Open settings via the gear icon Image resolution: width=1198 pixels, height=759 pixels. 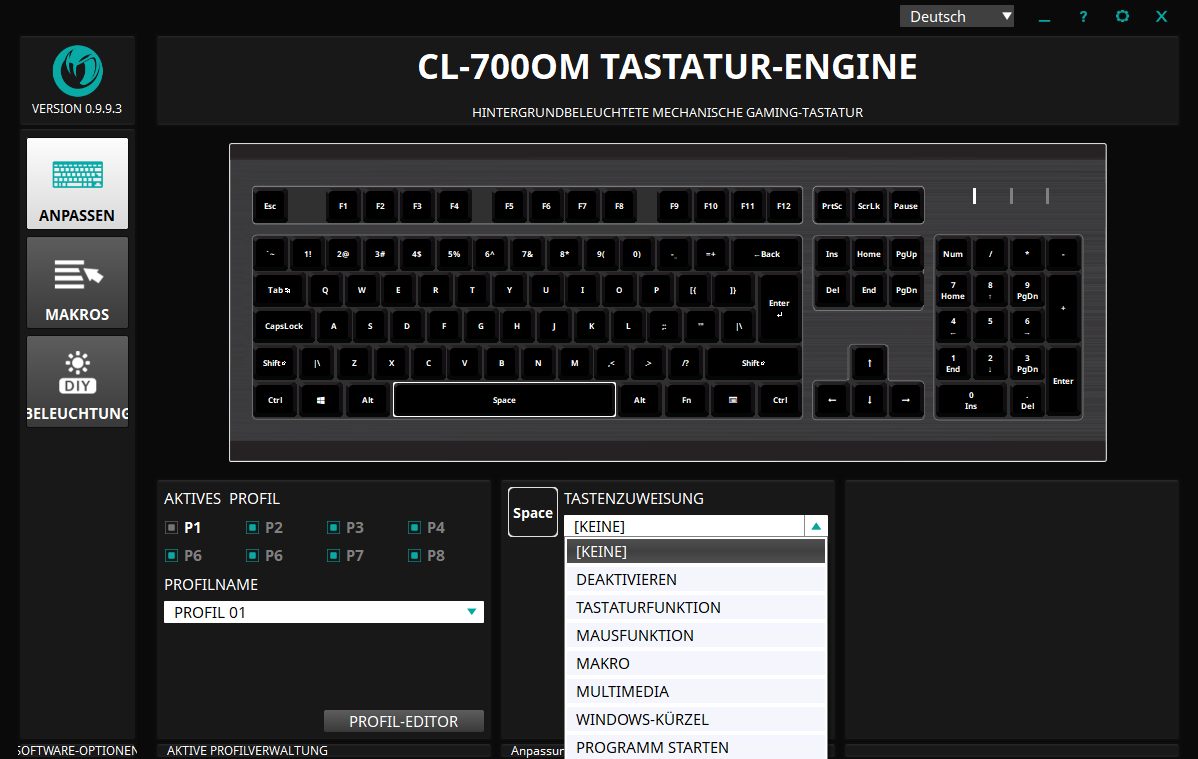(1122, 17)
